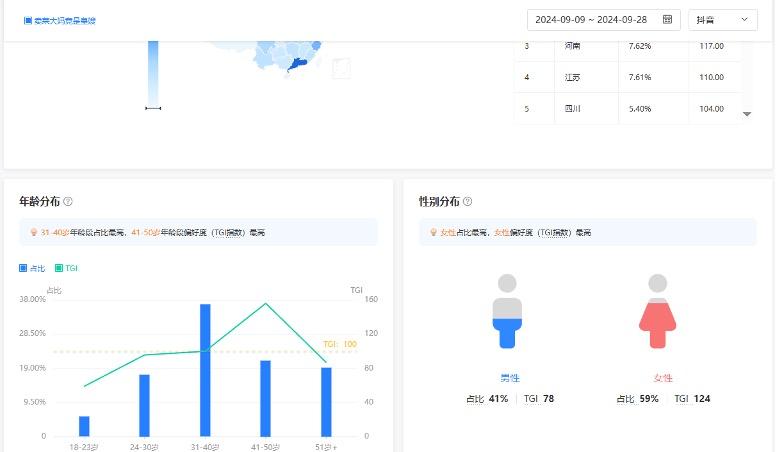Click the map color scale slider handle
The width and height of the screenshot is (776, 452).
click(153, 108)
